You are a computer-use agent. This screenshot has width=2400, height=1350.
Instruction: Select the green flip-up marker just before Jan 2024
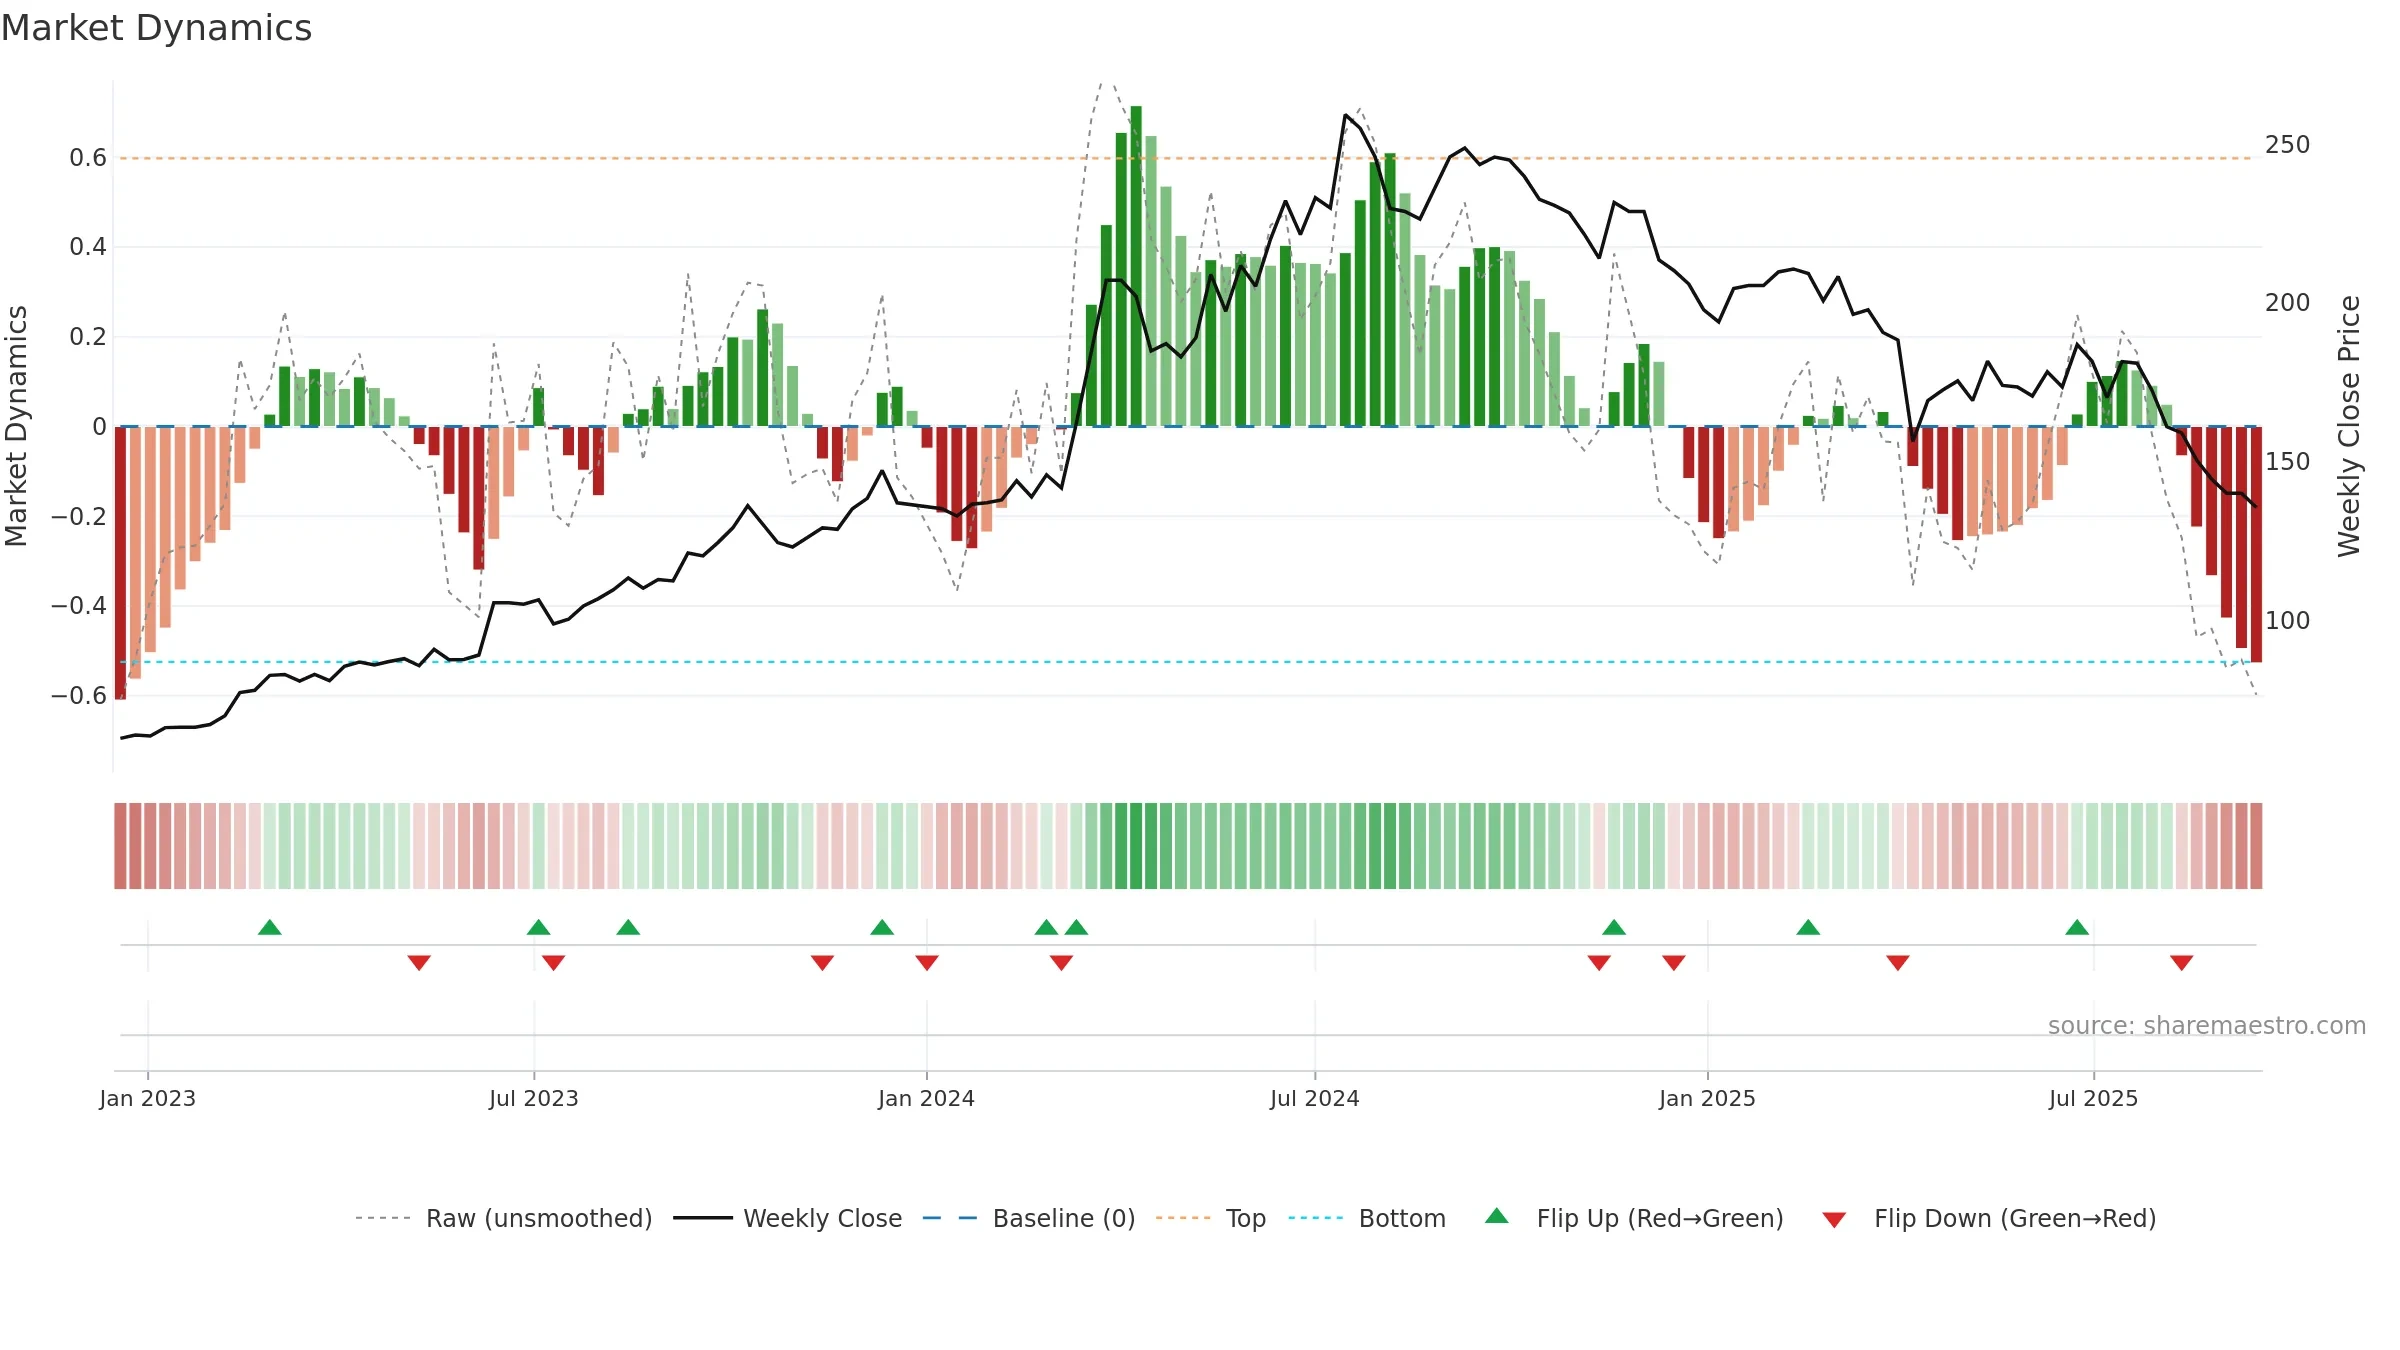[882, 927]
